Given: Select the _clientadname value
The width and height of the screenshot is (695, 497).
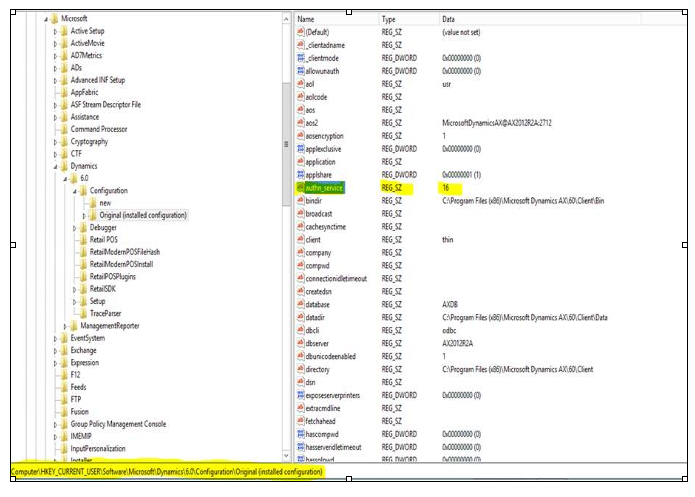Looking at the screenshot, I should pos(325,45).
